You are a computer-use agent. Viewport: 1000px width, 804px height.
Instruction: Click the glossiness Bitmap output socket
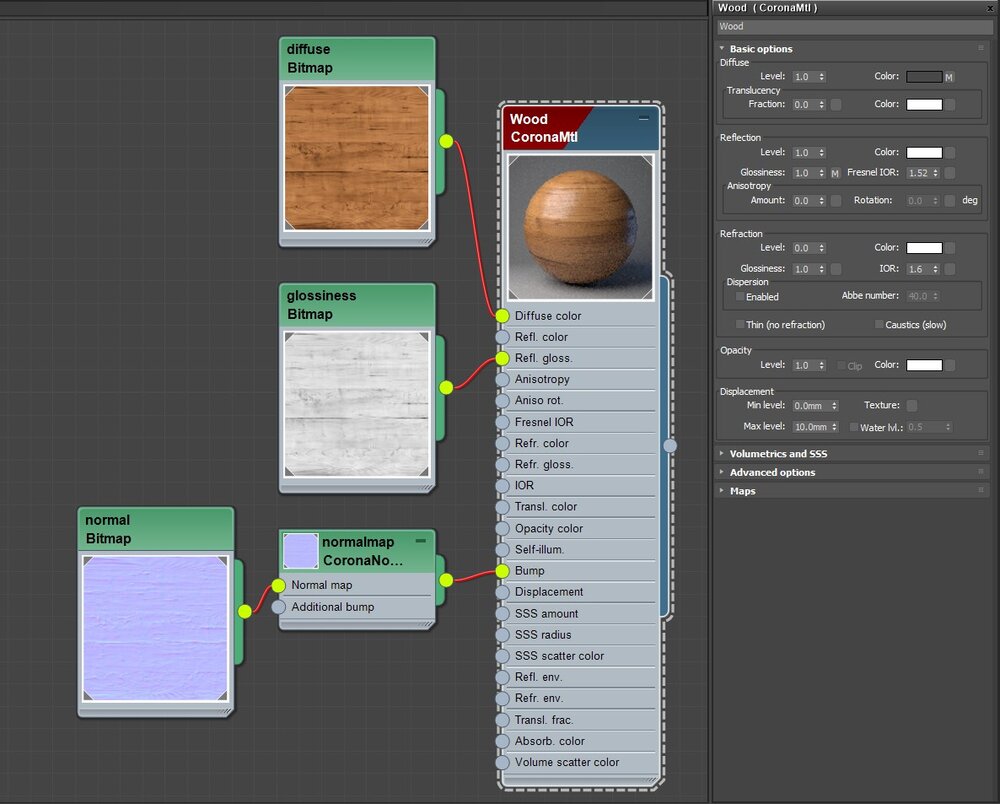pos(446,387)
